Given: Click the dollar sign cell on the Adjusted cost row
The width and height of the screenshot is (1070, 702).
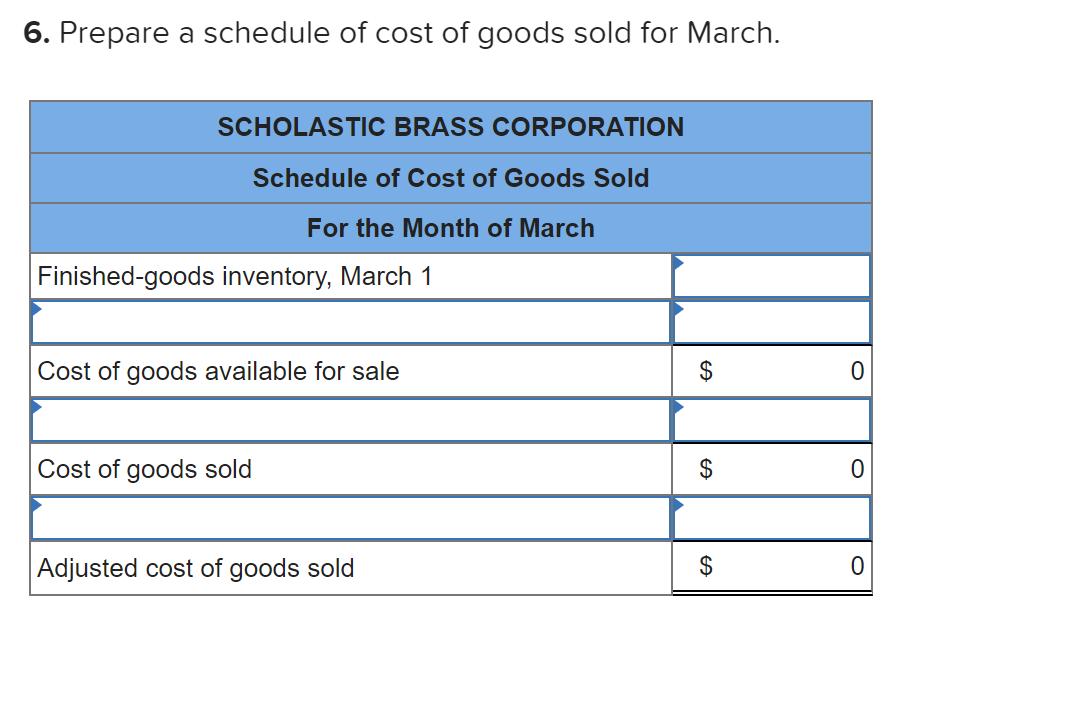Looking at the screenshot, I should (706, 566).
